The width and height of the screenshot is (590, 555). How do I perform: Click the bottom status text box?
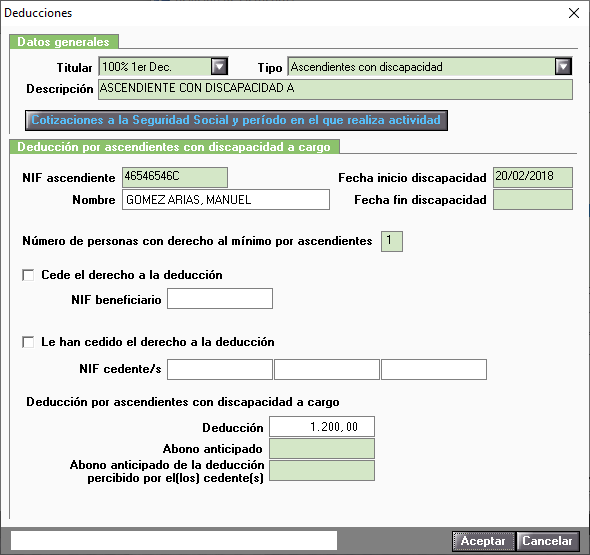click(174, 541)
